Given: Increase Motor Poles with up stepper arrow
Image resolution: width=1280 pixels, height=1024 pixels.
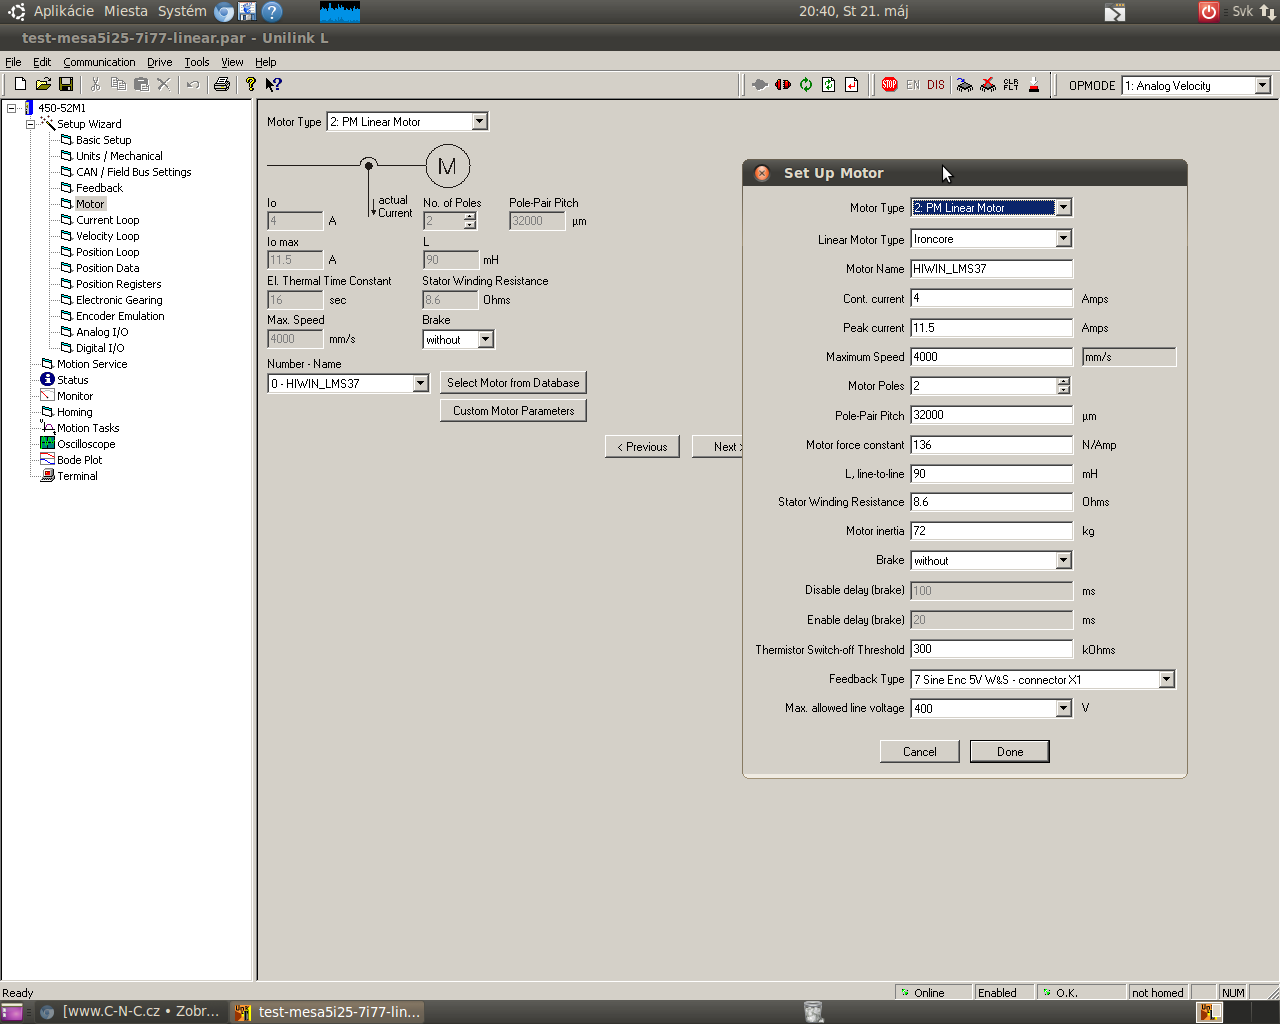Looking at the screenshot, I should (x=1063, y=381).
